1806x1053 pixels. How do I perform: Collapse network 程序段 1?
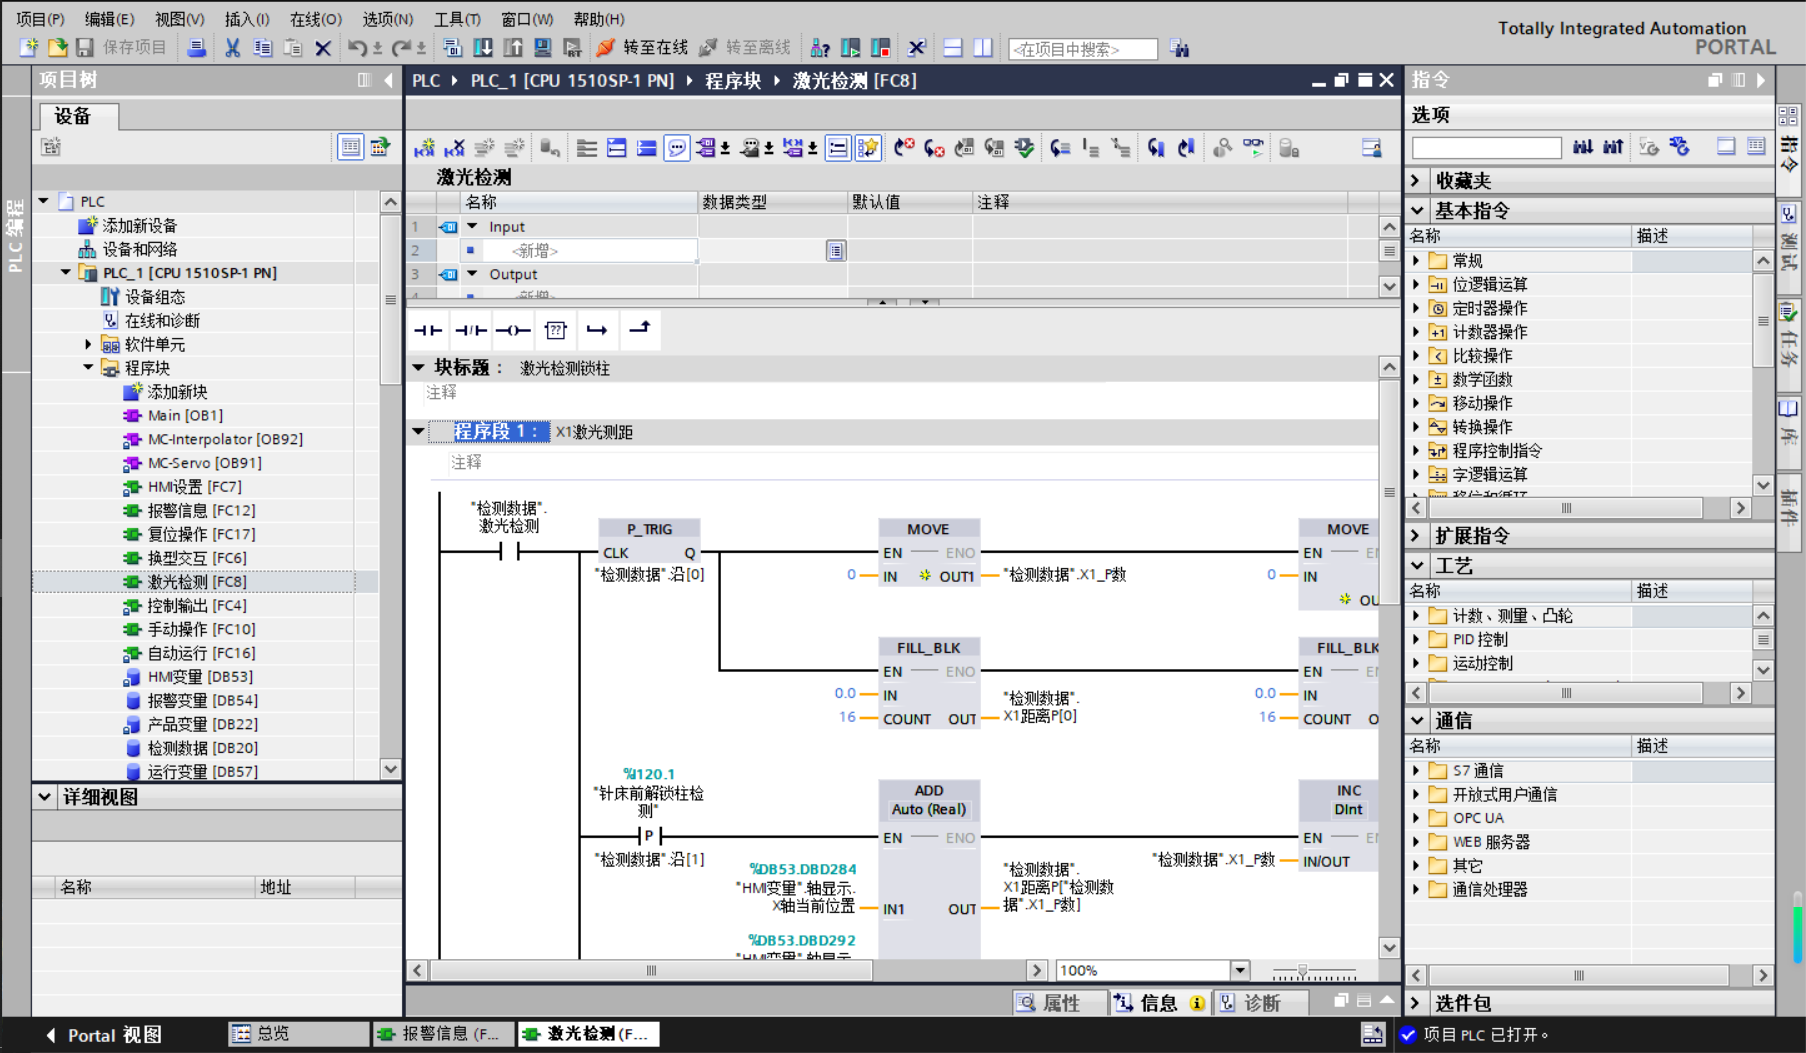point(418,432)
